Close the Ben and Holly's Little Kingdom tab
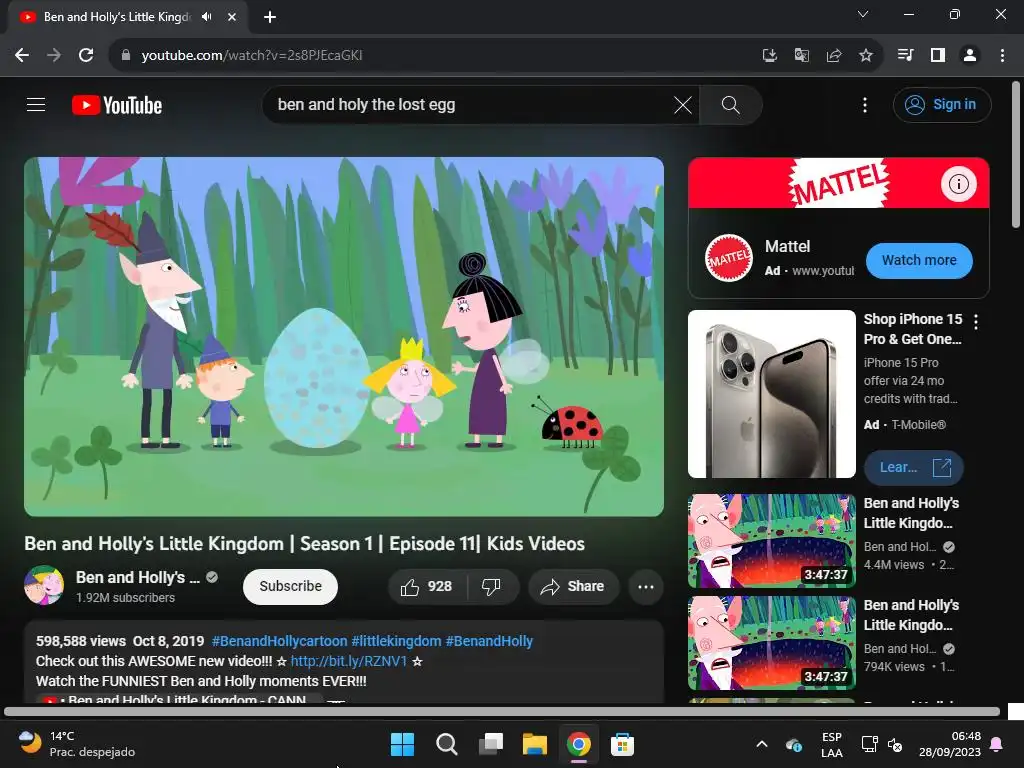This screenshot has width=1024, height=768. coord(231,17)
